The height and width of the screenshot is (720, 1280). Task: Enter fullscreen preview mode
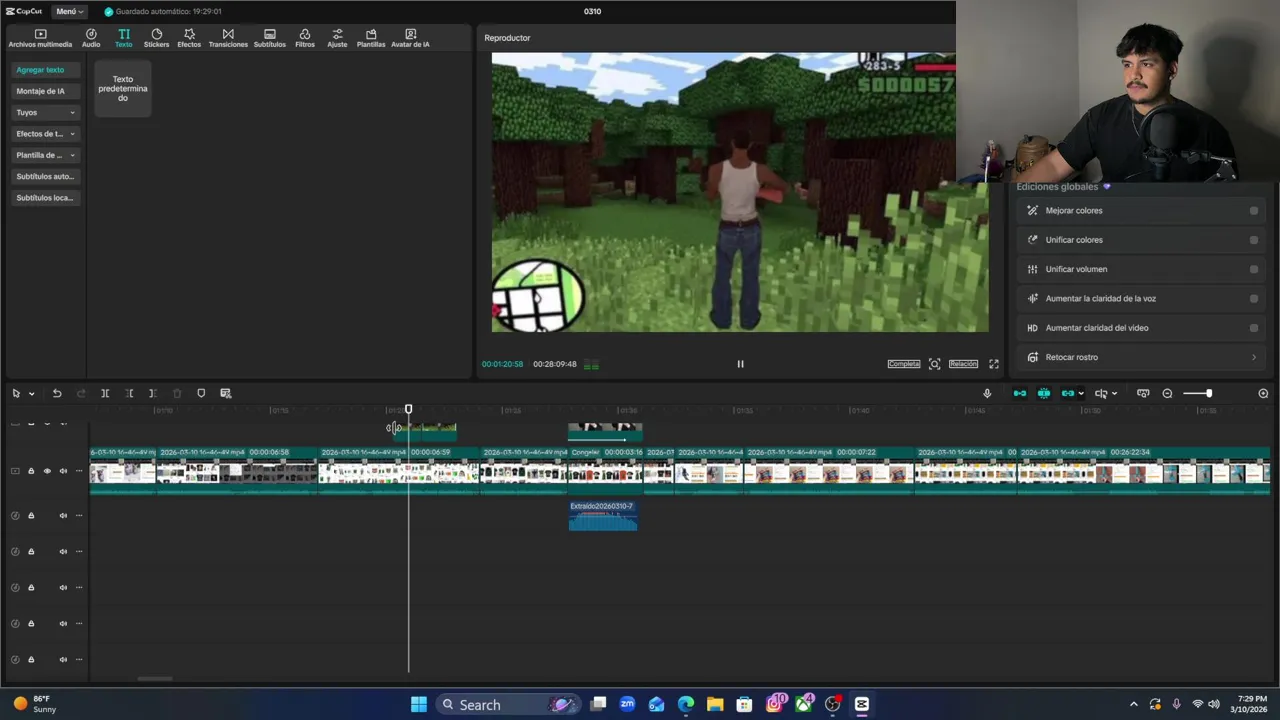point(994,364)
